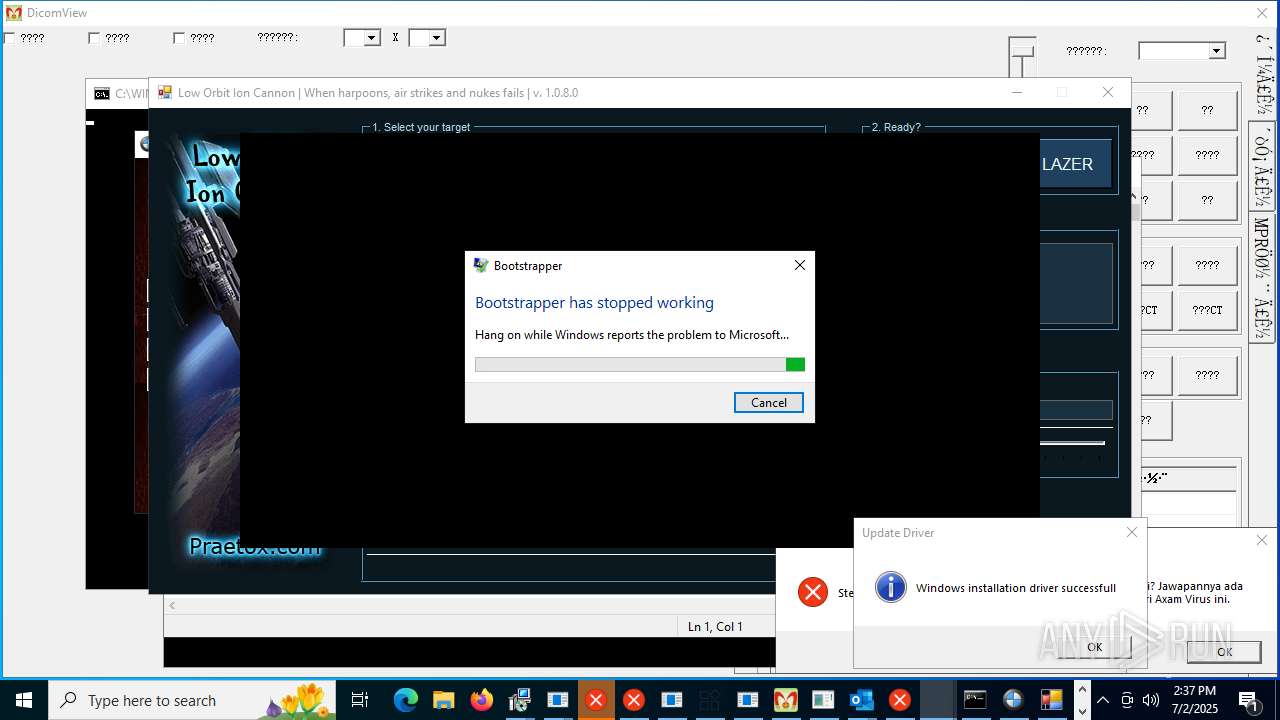Open the Windows Start menu
Viewport: 1280px width, 720px height.
[x=24, y=700]
